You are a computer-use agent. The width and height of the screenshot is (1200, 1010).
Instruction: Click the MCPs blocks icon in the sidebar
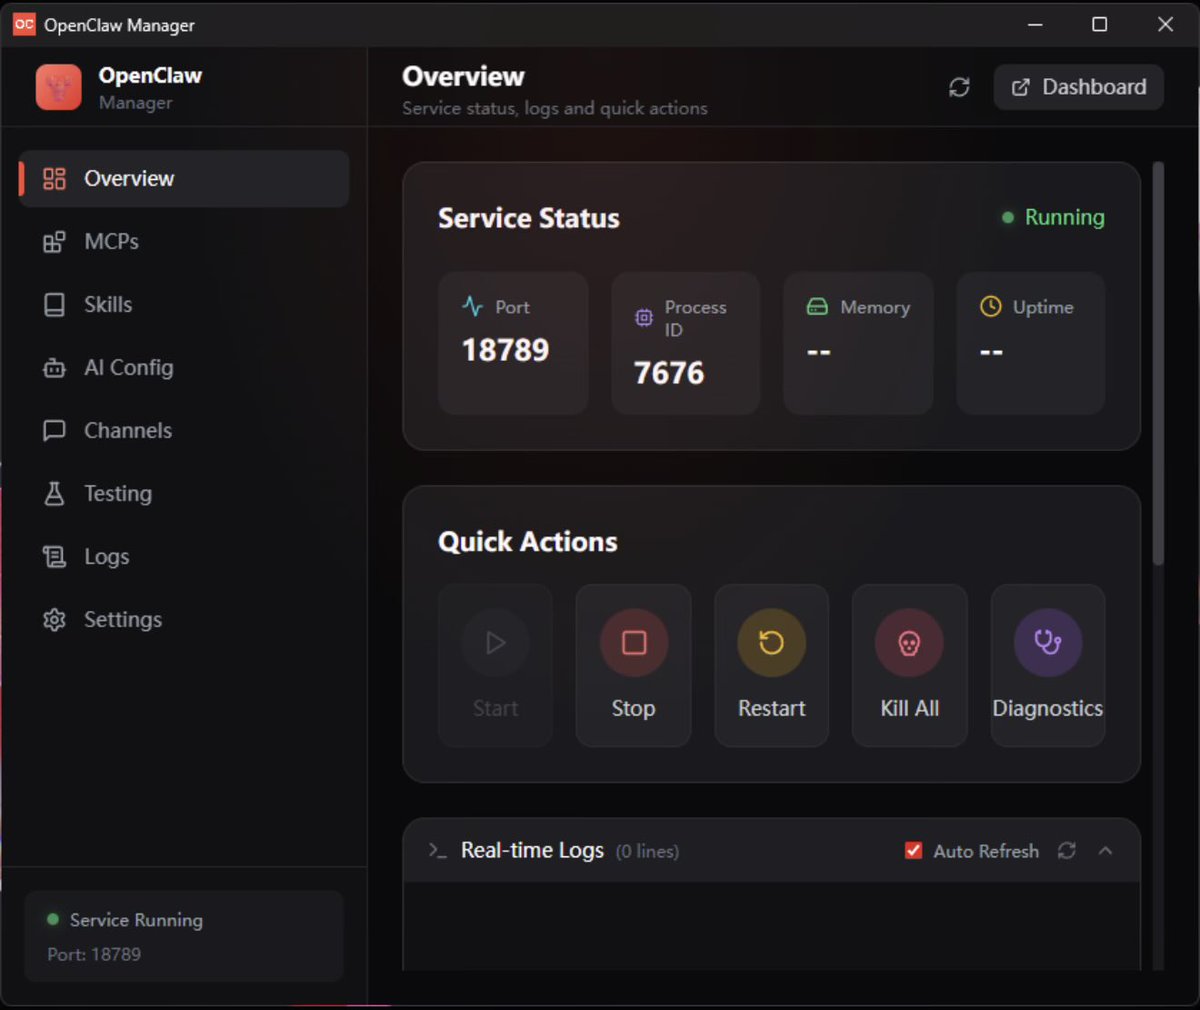(54, 242)
